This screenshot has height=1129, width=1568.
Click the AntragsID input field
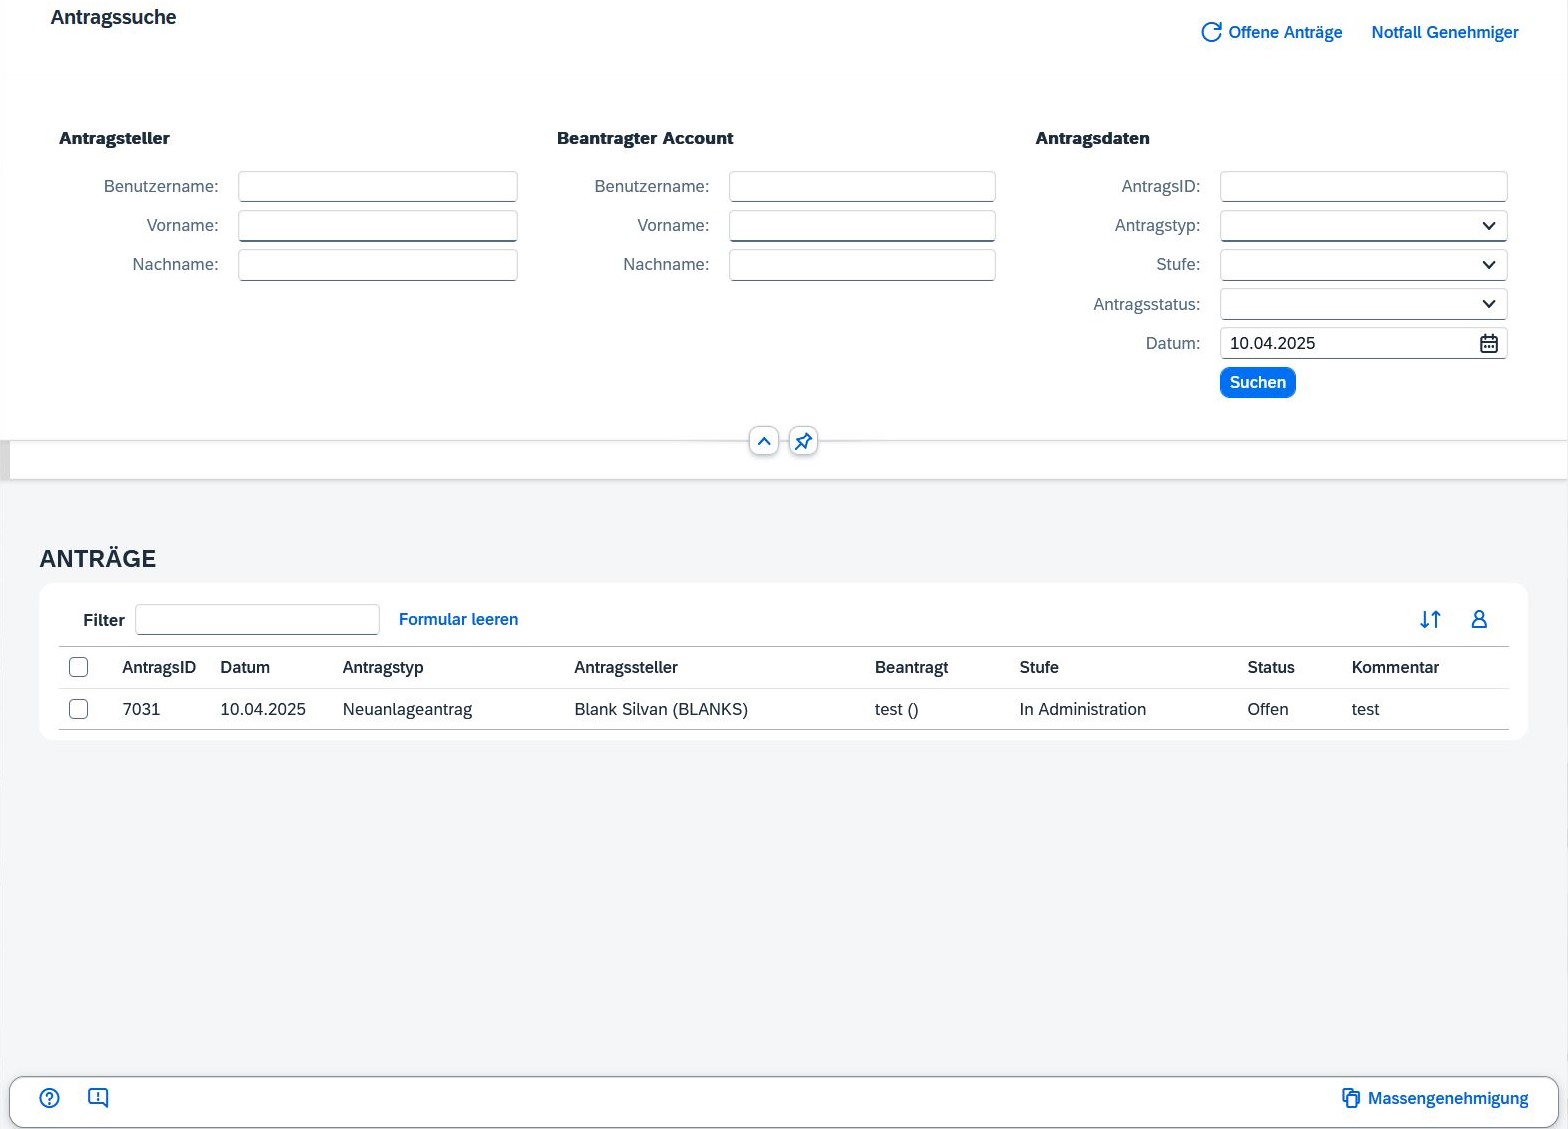click(x=1362, y=187)
